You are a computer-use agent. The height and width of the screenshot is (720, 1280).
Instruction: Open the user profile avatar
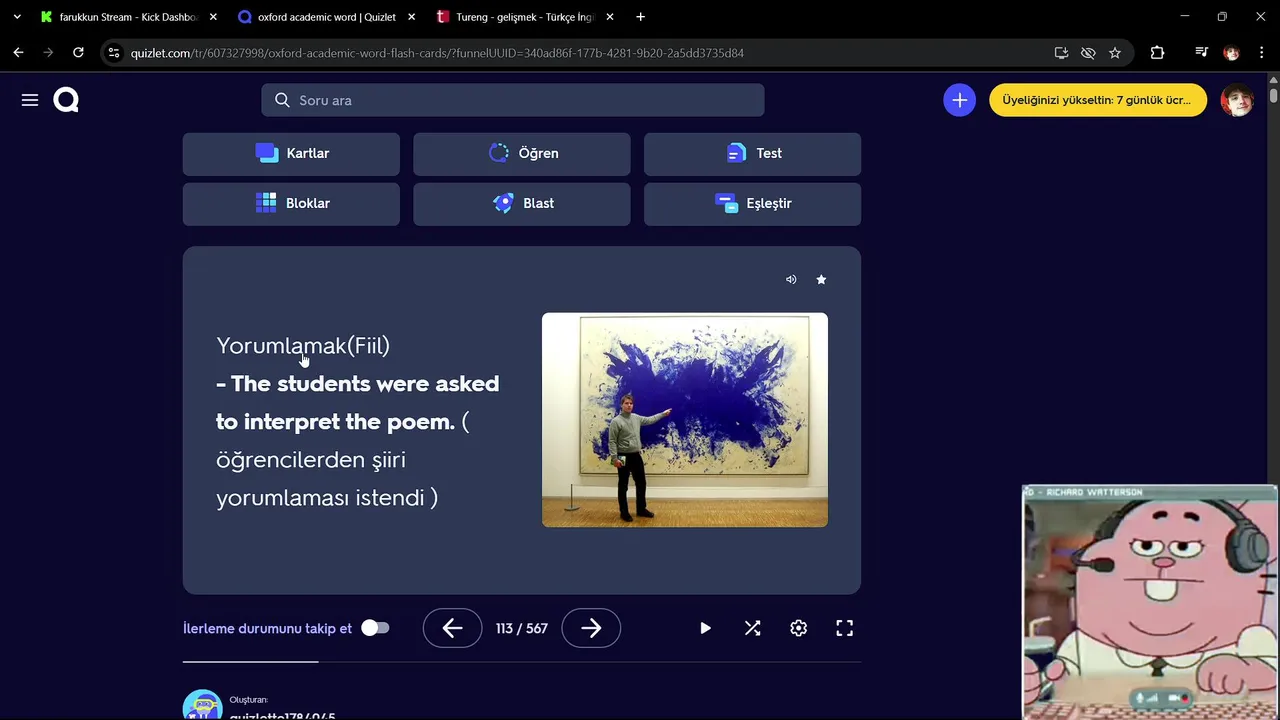point(1237,100)
